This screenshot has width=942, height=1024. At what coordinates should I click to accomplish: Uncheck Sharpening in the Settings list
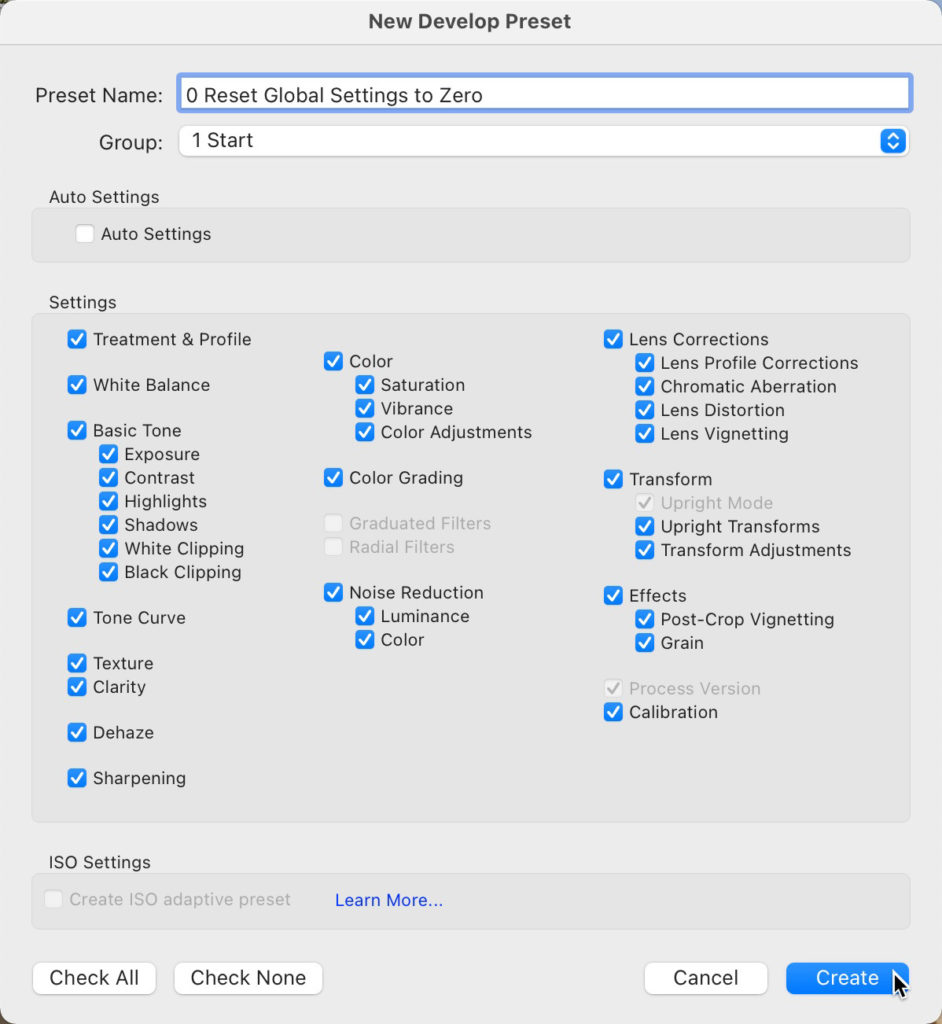click(77, 778)
